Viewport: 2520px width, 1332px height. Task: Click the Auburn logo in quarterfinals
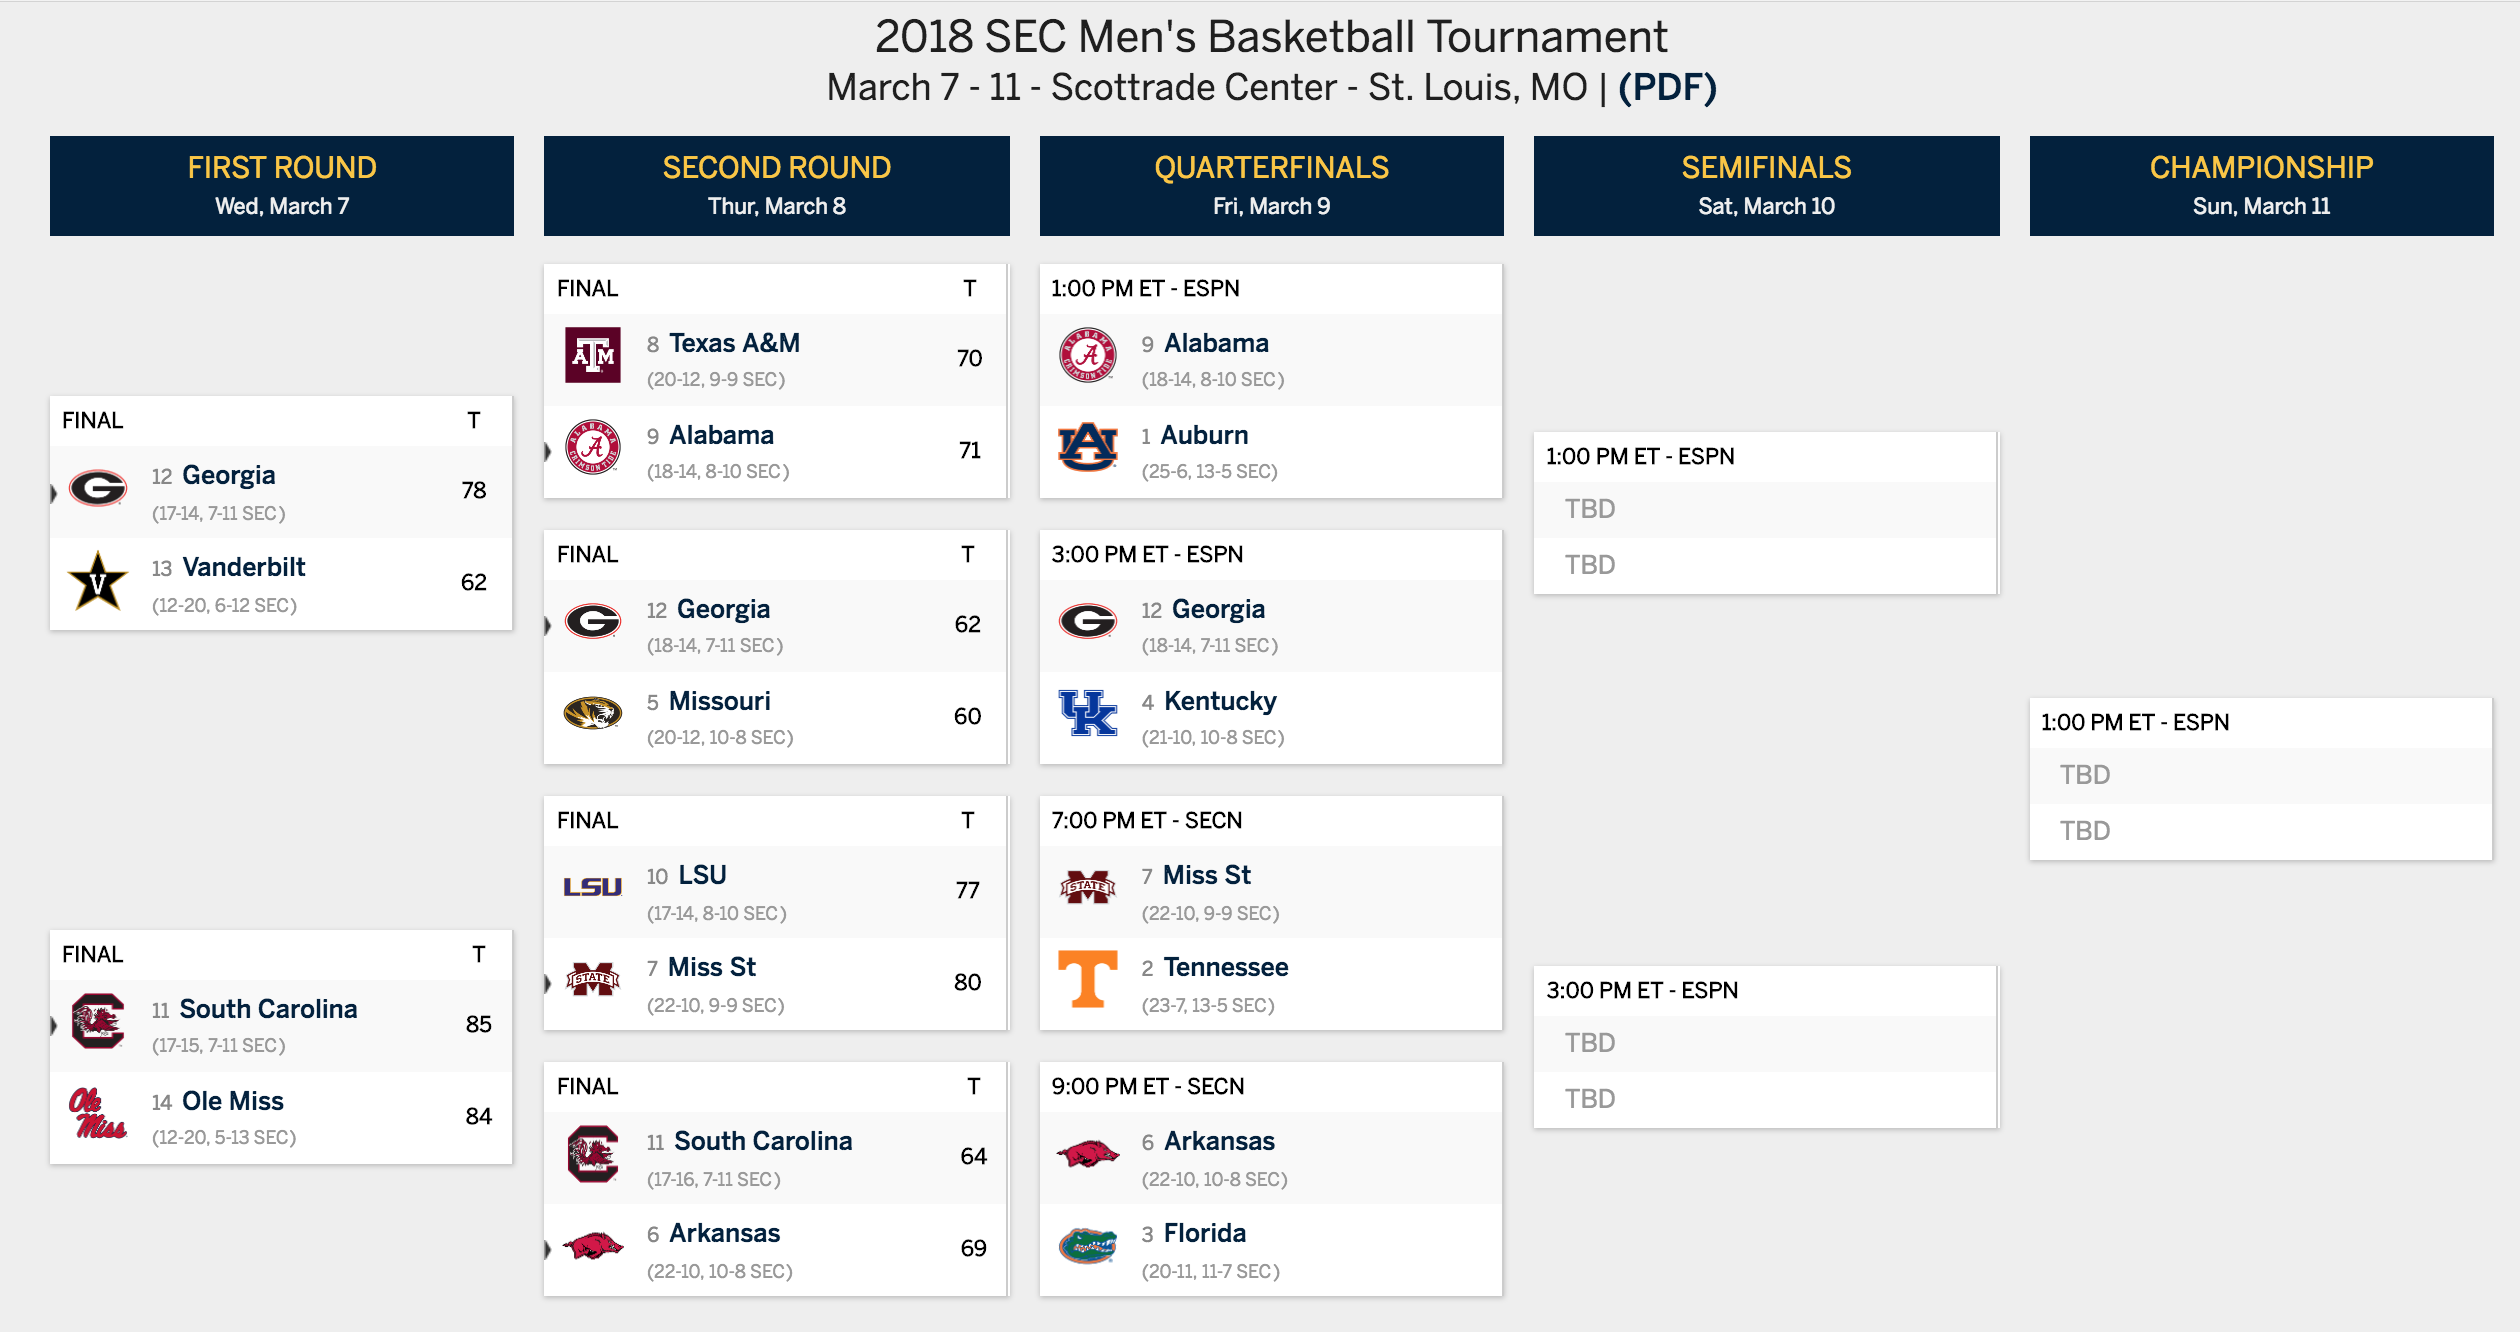click(x=1088, y=447)
